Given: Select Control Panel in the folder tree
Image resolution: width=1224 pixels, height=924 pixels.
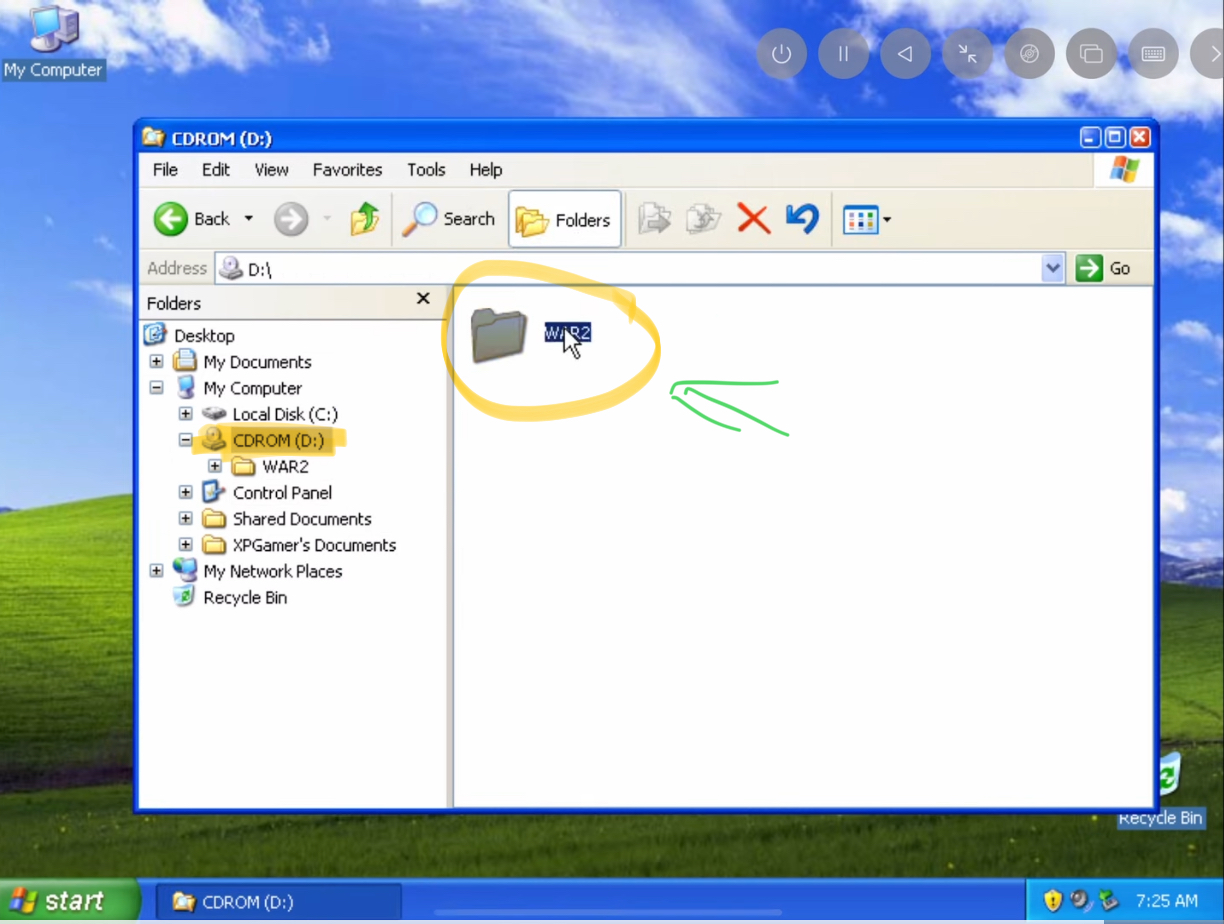Looking at the screenshot, I should (282, 493).
